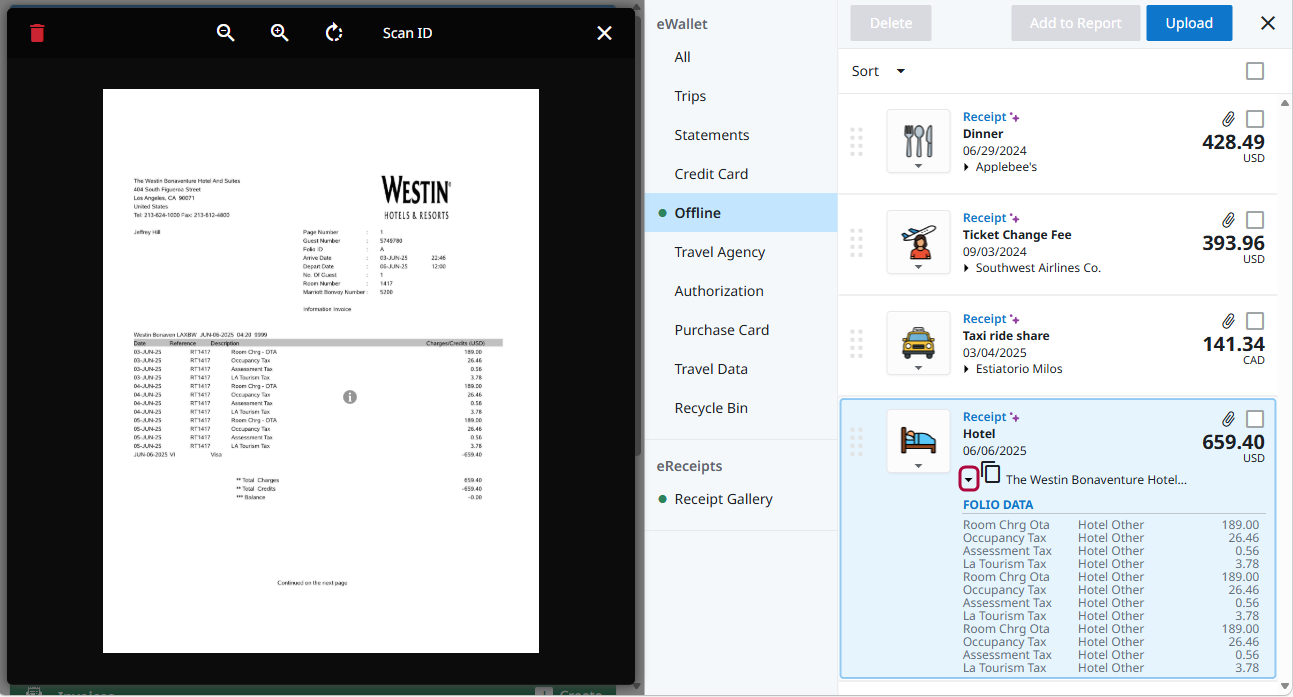Screen dimensions: 1293x697
Task: Switch to the Trips category in eWallet
Action: [x=691, y=95]
